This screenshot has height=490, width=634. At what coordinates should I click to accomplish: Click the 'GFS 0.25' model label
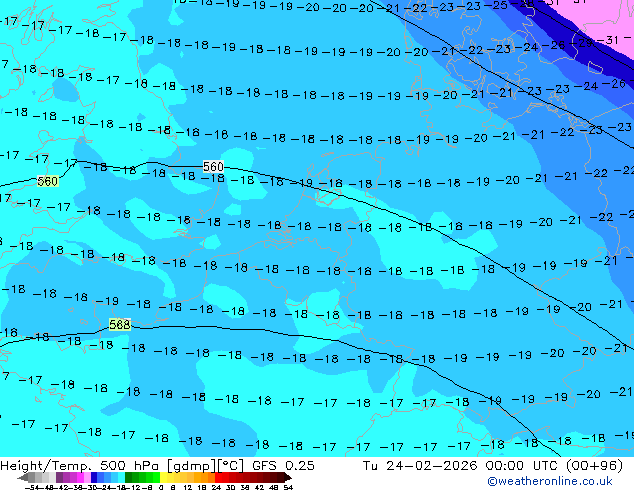click(x=283, y=466)
